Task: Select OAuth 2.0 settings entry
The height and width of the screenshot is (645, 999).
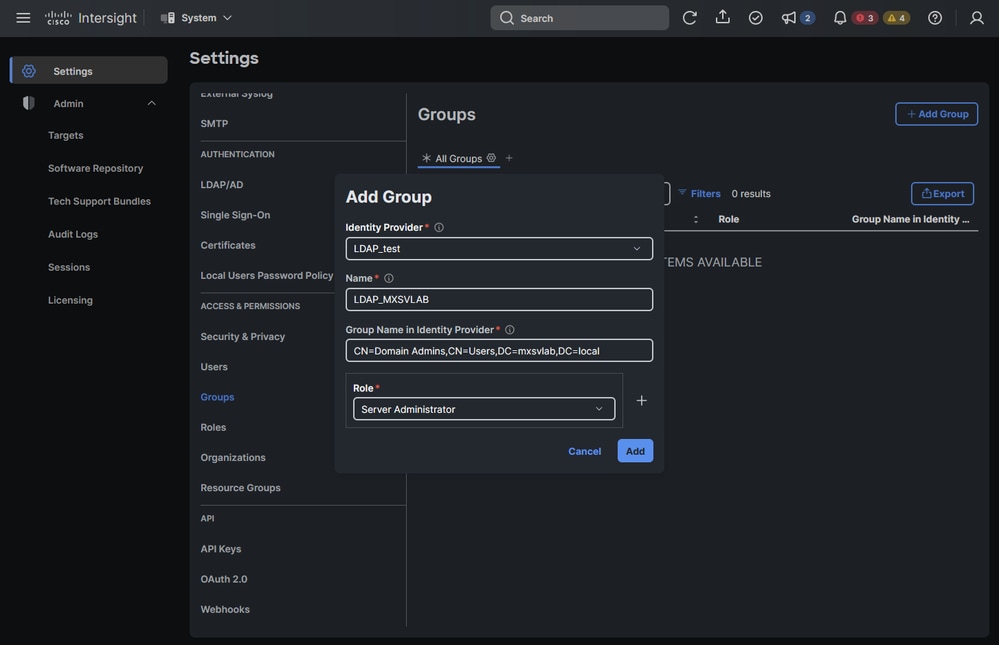Action: point(224,579)
